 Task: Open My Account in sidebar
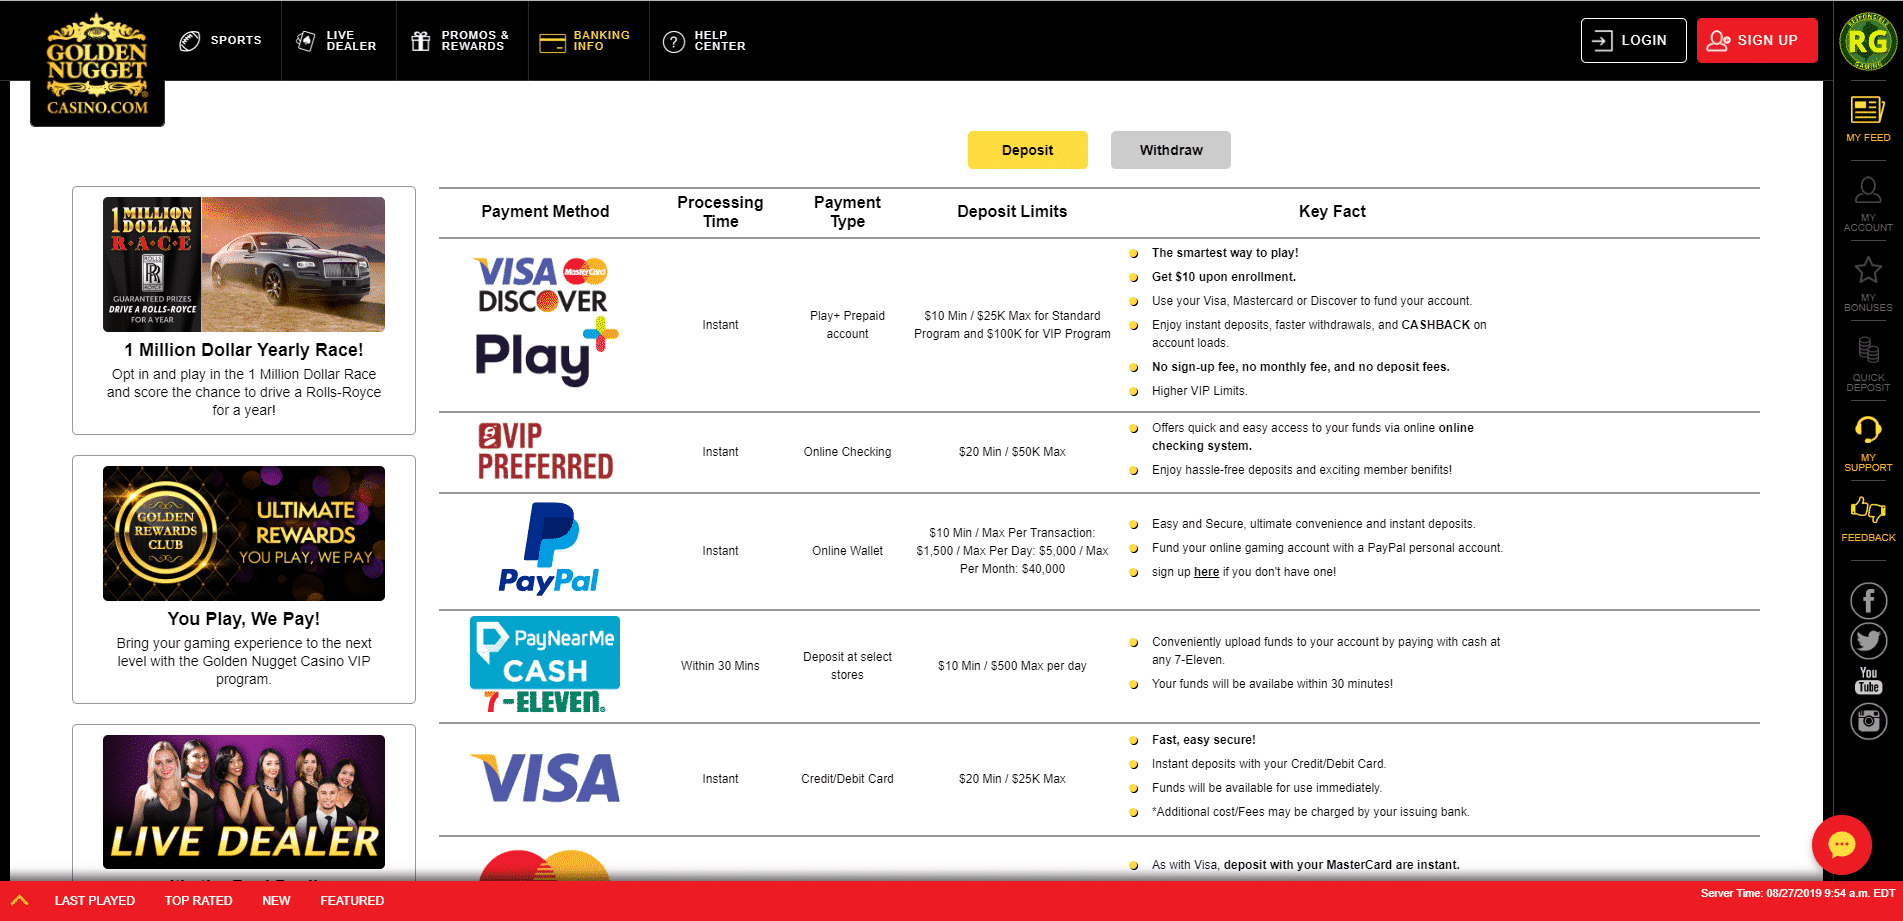pyautogui.click(x=1868, y=204)
